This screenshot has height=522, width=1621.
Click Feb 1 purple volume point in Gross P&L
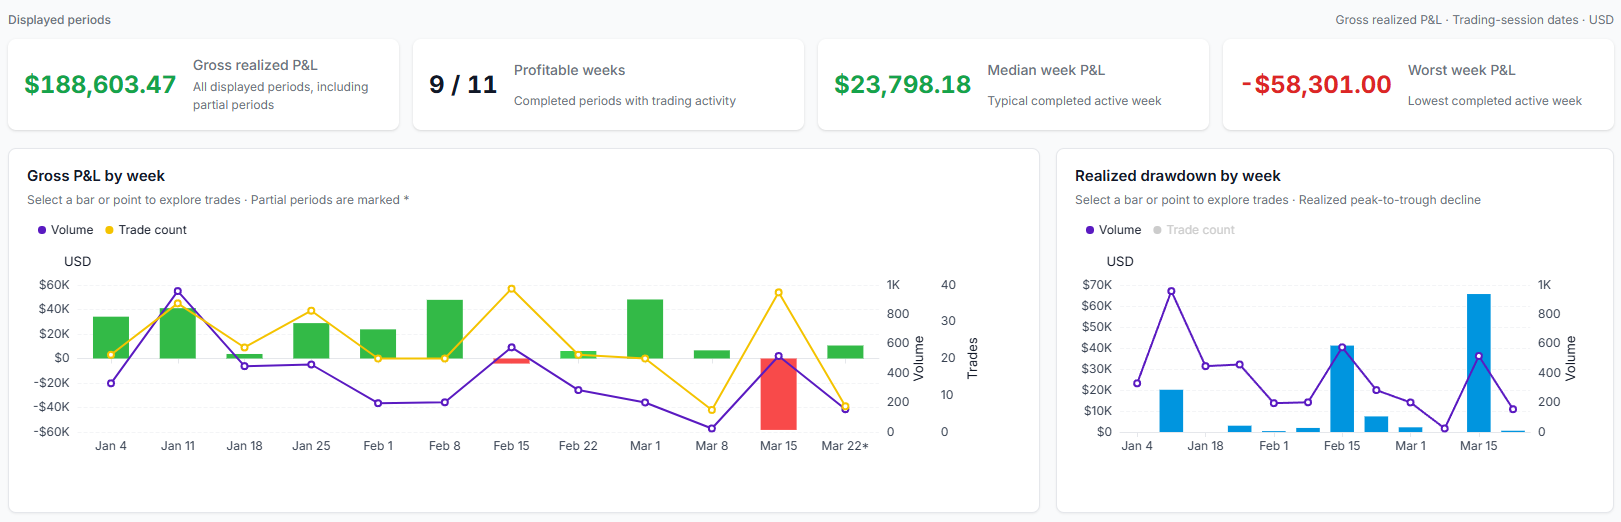coord(378,403)
